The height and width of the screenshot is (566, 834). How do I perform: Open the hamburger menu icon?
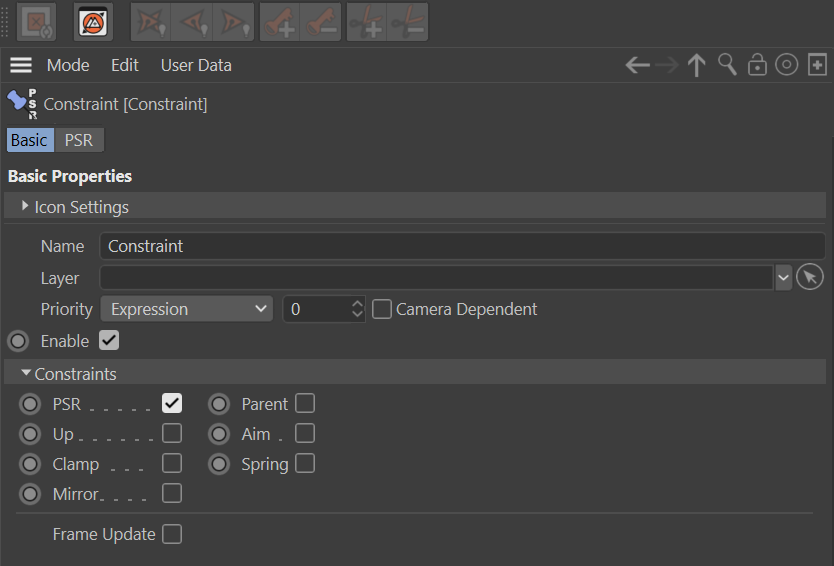click(x=21, y=66)
